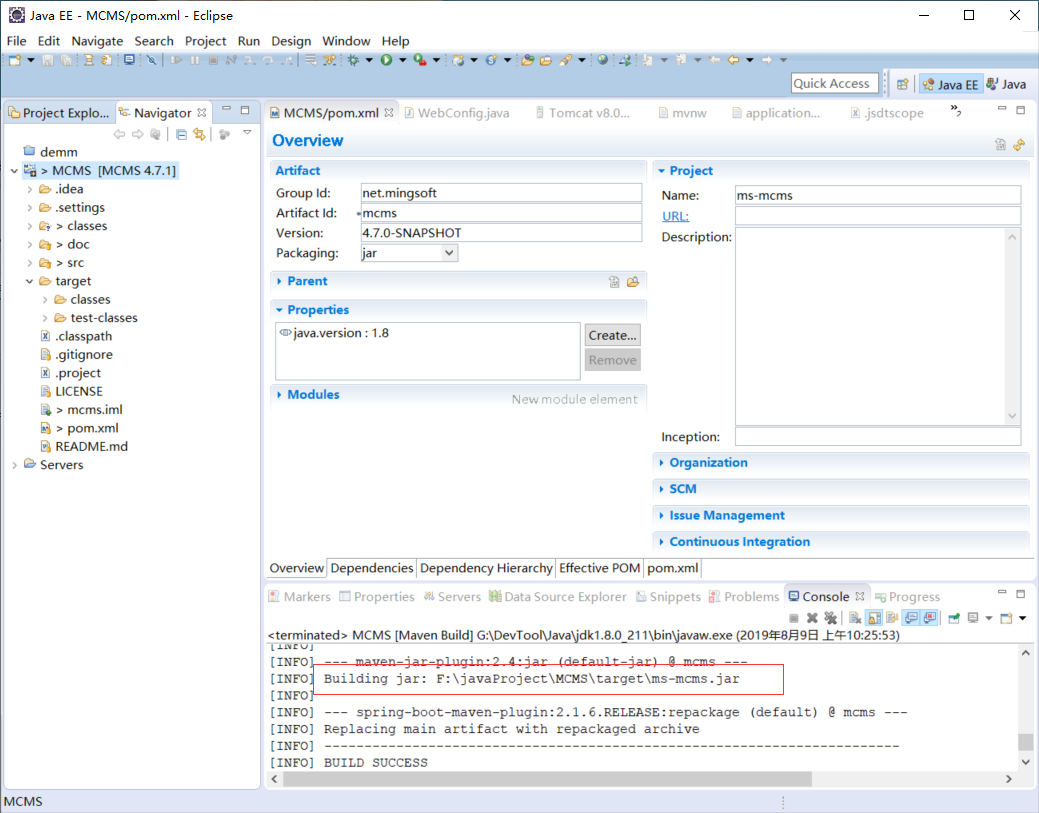Switch to the Effective POM tab
The image size is (1039, 813).
(x=600, y=568)
